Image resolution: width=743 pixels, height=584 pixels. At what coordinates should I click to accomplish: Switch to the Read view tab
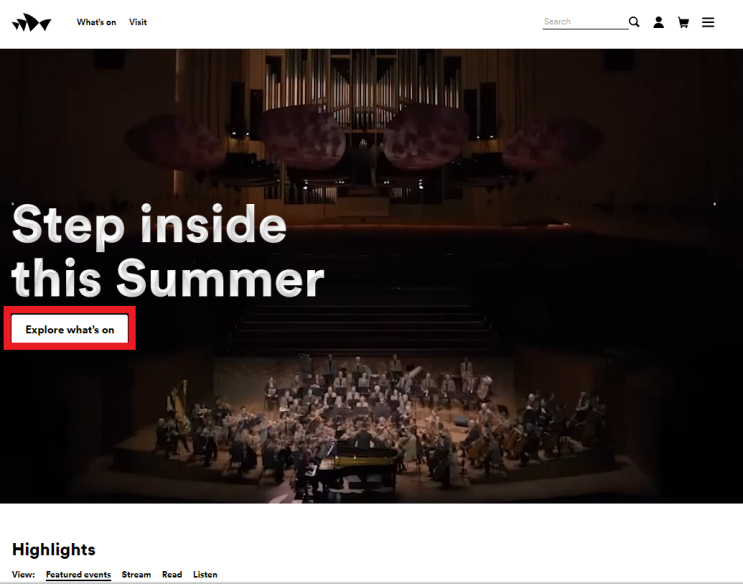[172, 575]
